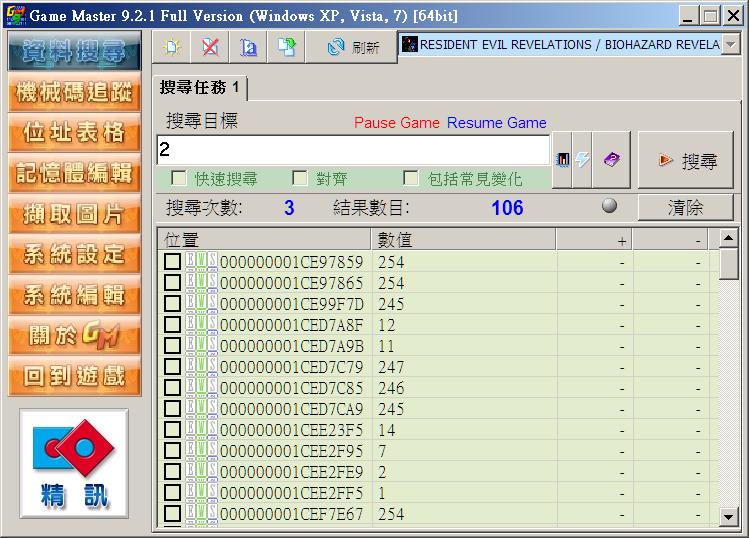Tick the checkbox for address 000000001CE97859
Viewport: 749px width, 538px height.
pos(172,261)
